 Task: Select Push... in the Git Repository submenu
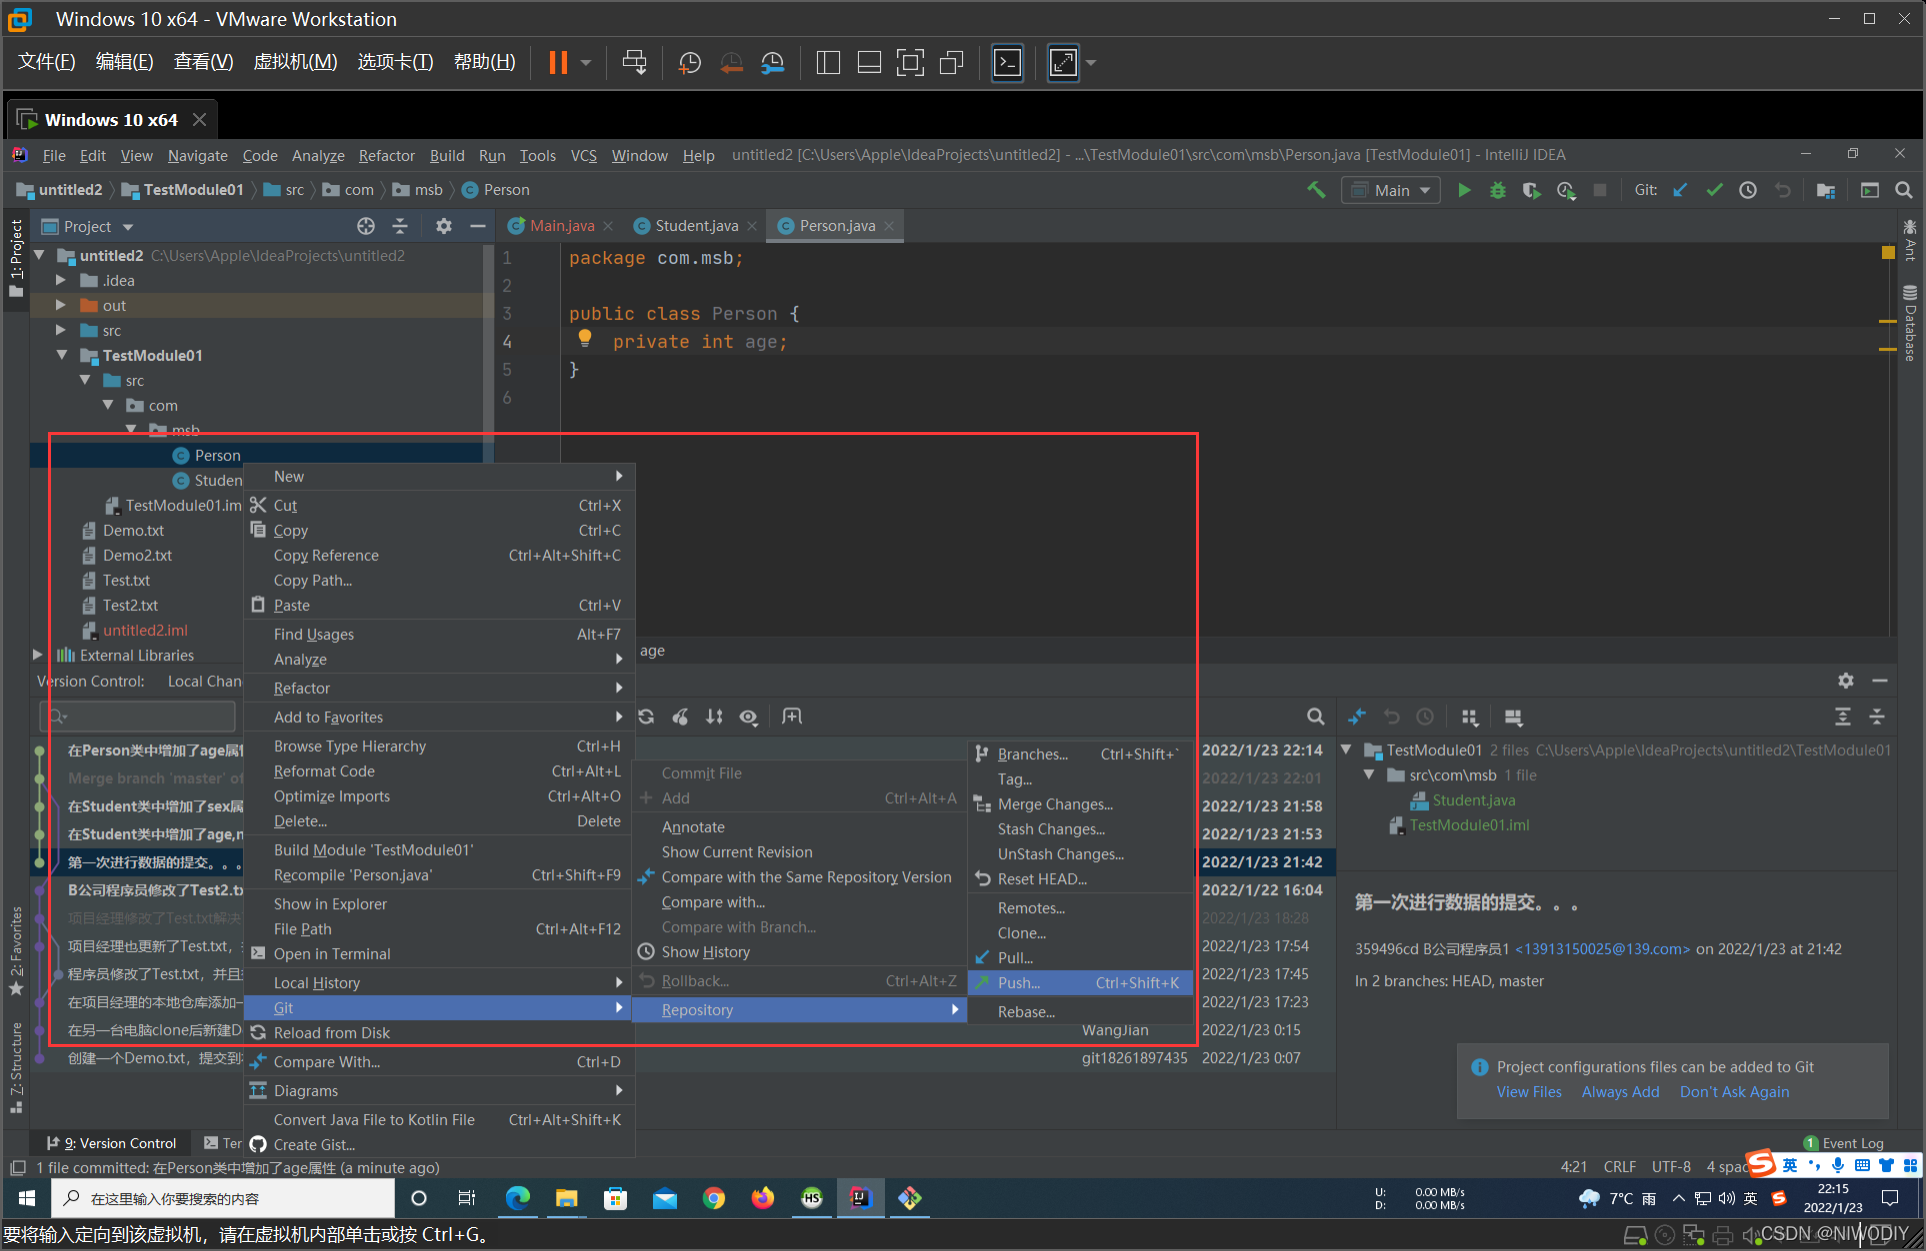tap(1081, 983)
